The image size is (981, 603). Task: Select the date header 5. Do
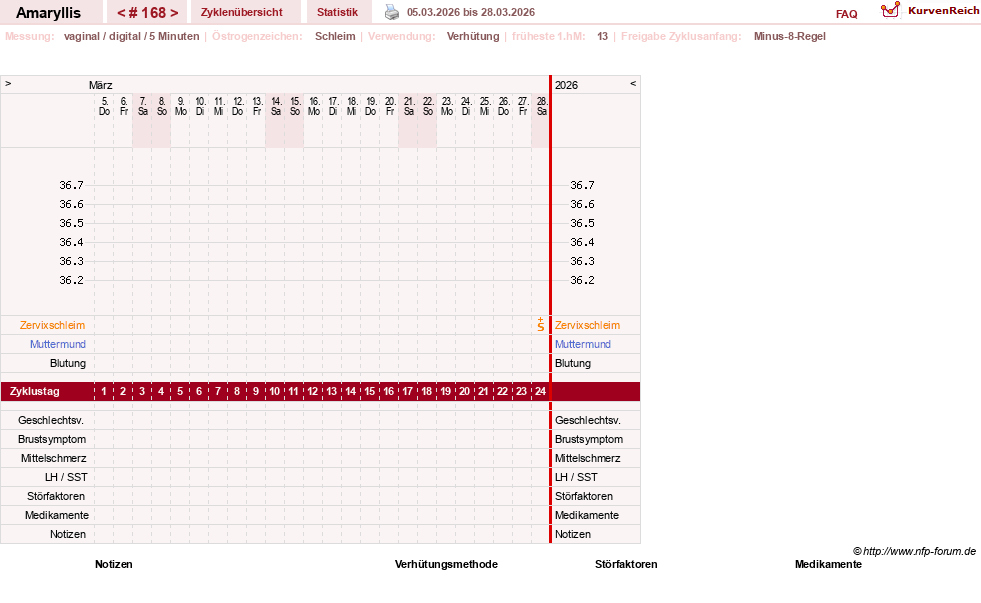click(x=104, y=106)
